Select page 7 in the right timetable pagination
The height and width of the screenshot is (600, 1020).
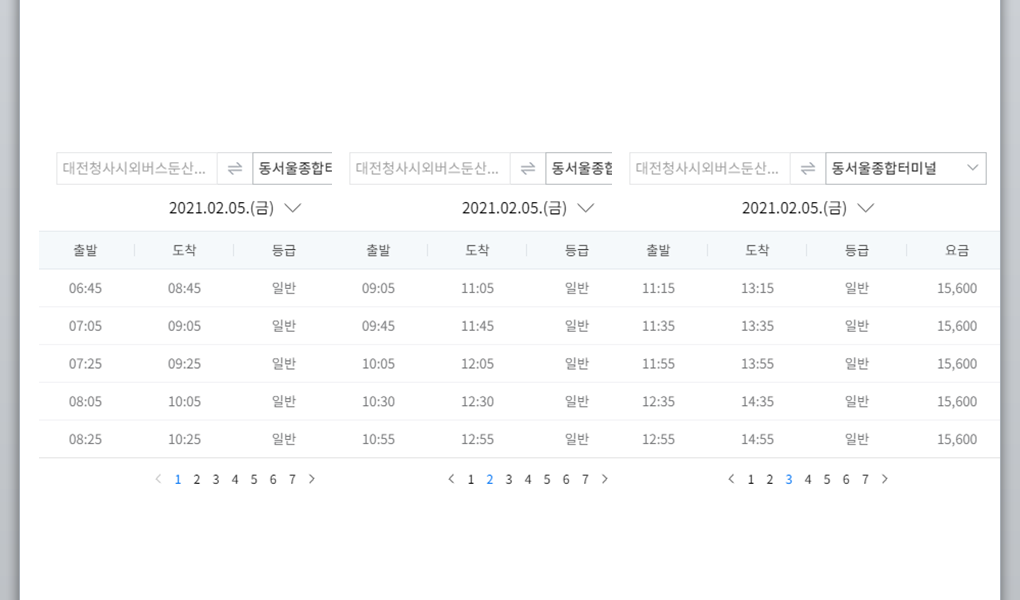865,480
